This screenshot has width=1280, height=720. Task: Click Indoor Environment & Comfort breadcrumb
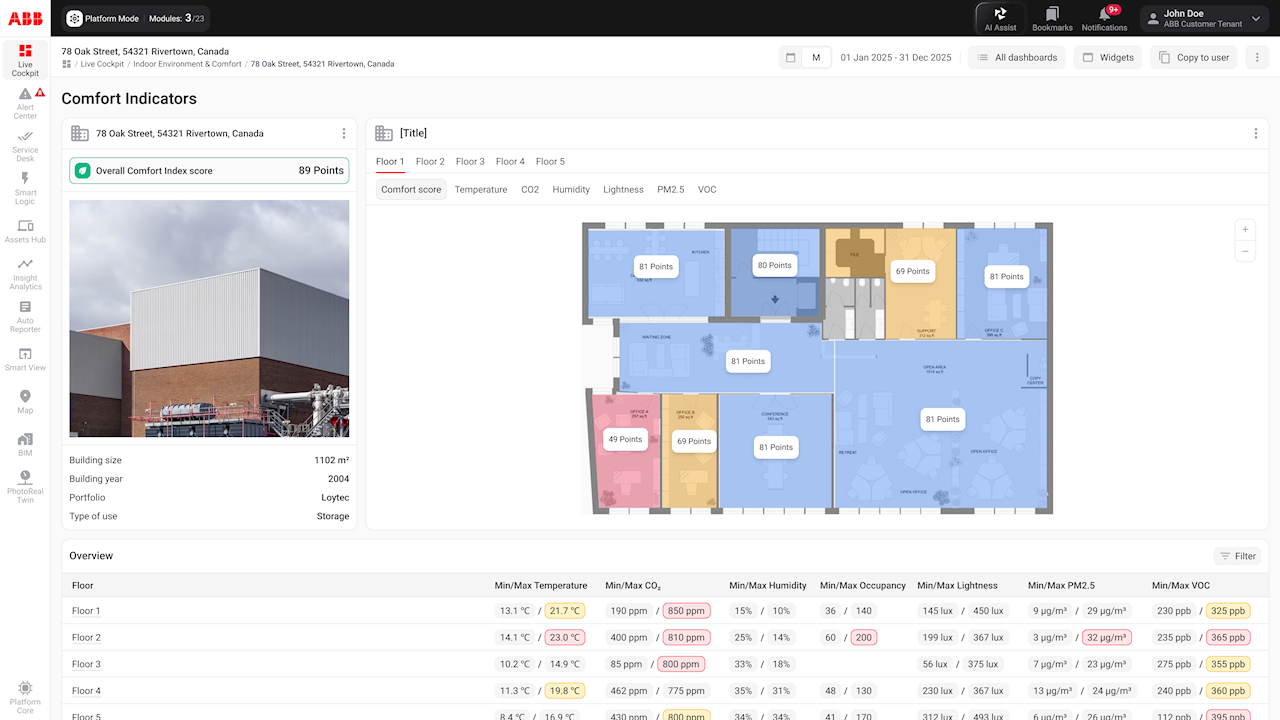pos(187,64)
